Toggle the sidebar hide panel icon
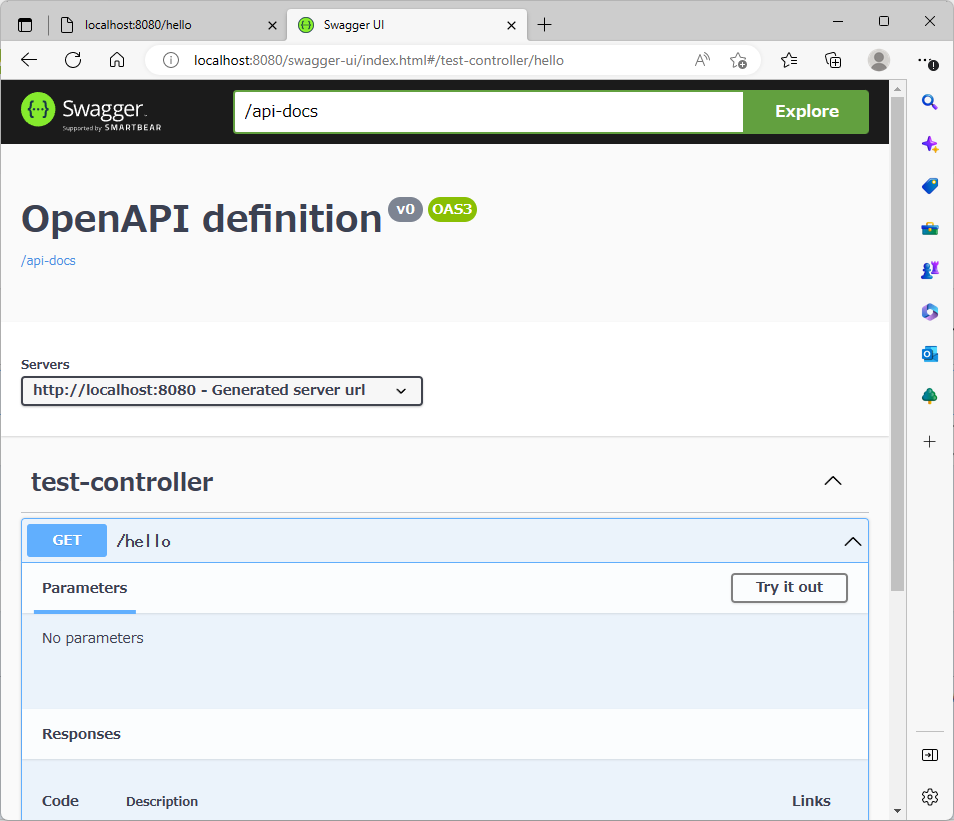Viewport: 954px width, 821px height. click(929, 755)
